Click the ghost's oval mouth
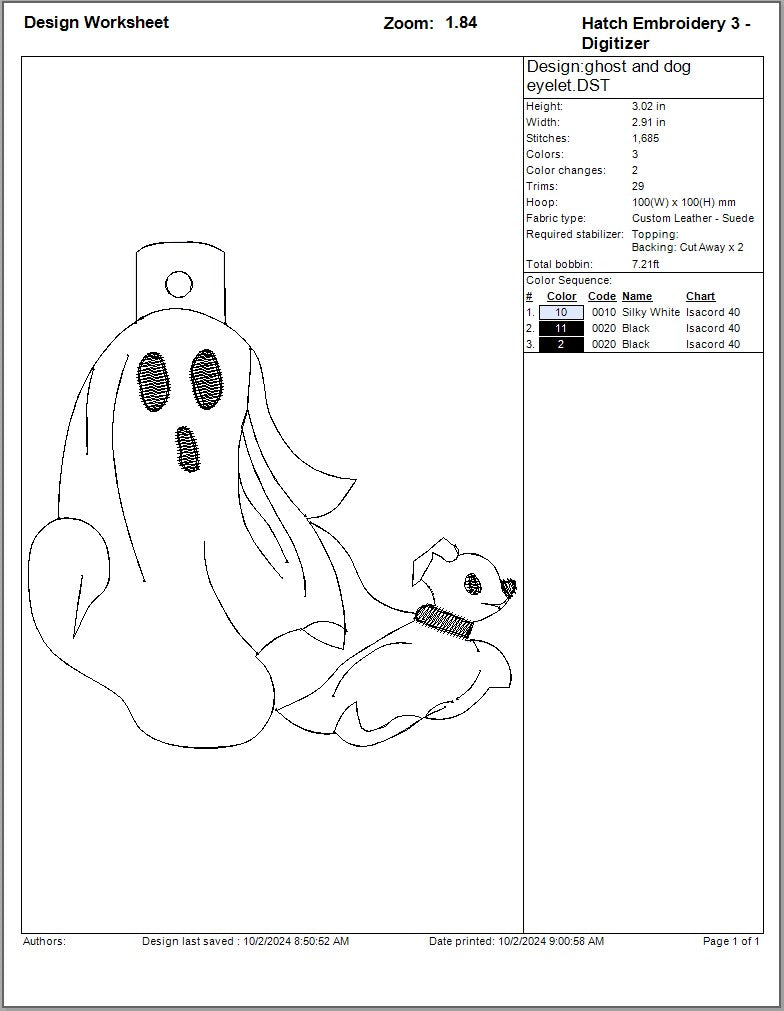The image size is (784, 1011). pos(186,447)
